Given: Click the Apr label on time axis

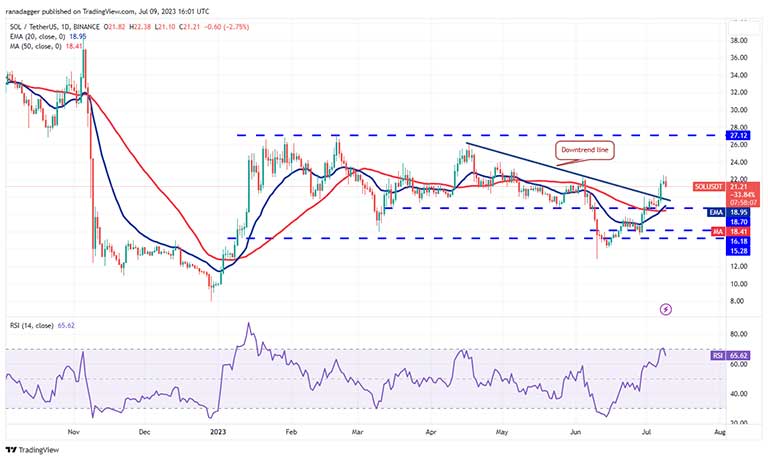Looking at the screenshot, I should [431, 432].
